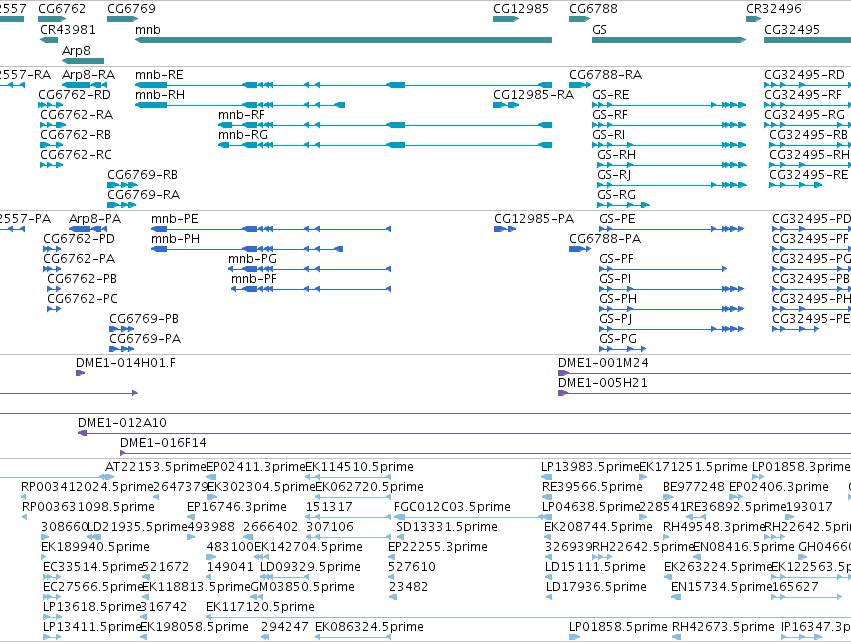Click transcript mnb-RG
The height and width of the screenshot is (642, 851).
(x=243, y=135)
